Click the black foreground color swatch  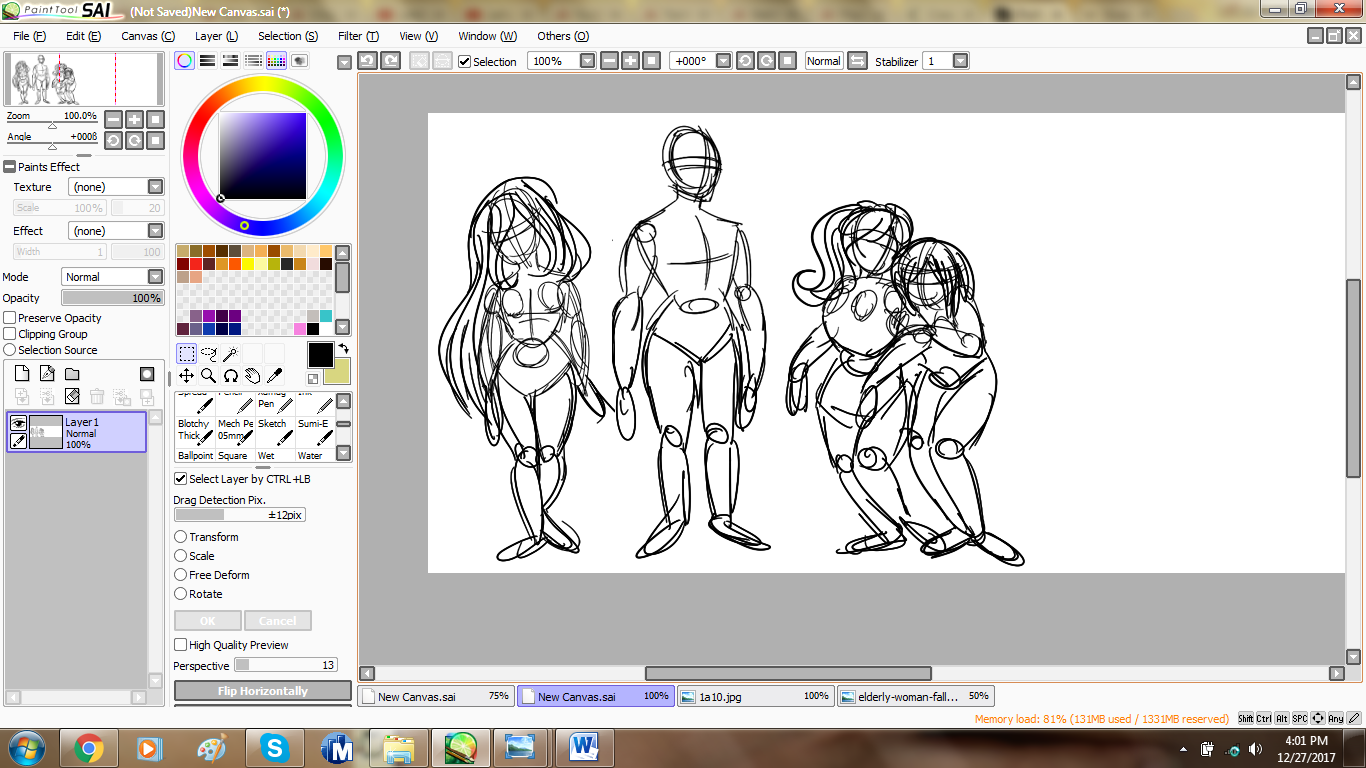click(x=320, y=355)
